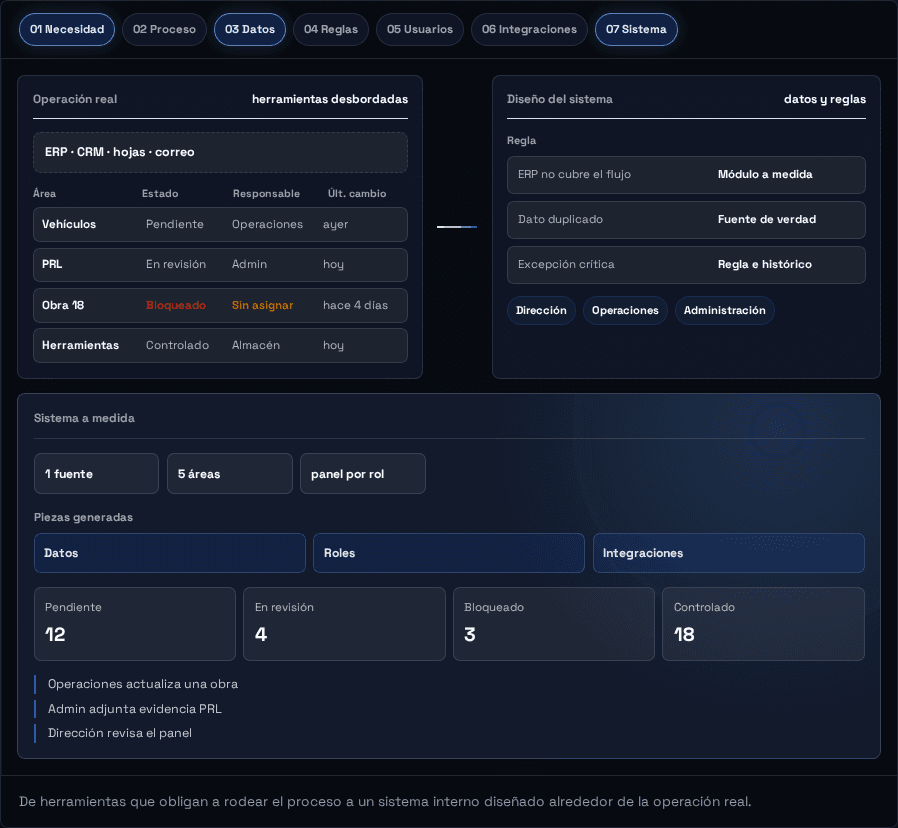Select the 01 Necesidad tab

click(67, 29)
